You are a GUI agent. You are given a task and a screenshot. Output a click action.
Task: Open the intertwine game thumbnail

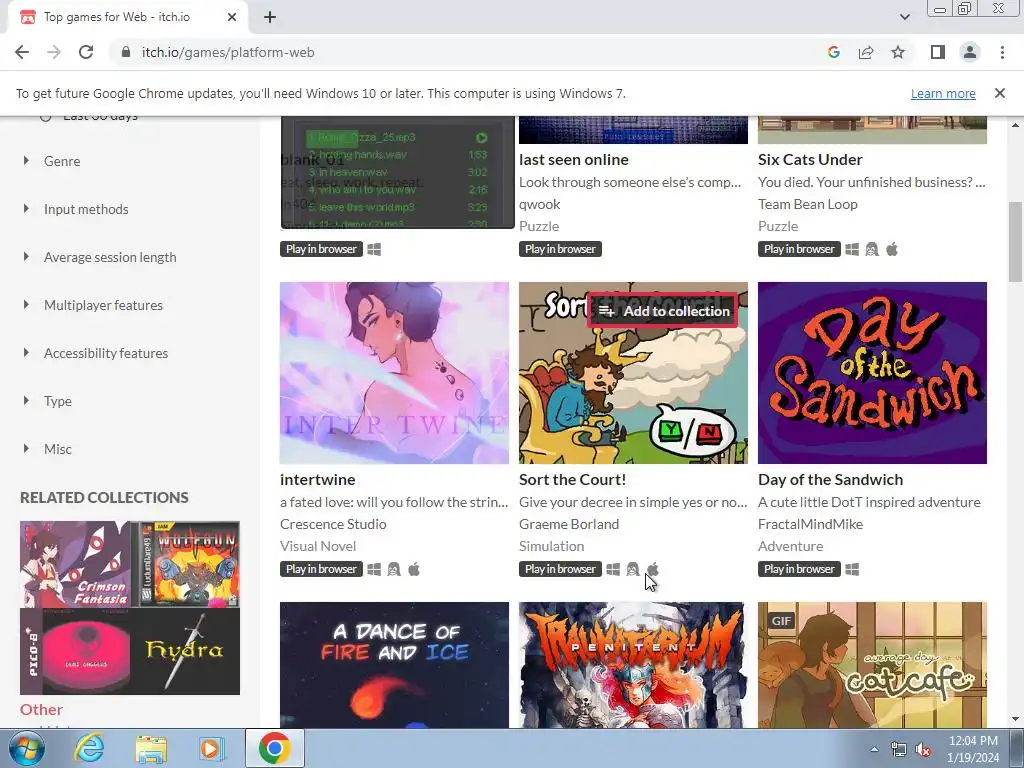(x=394, y=373)
